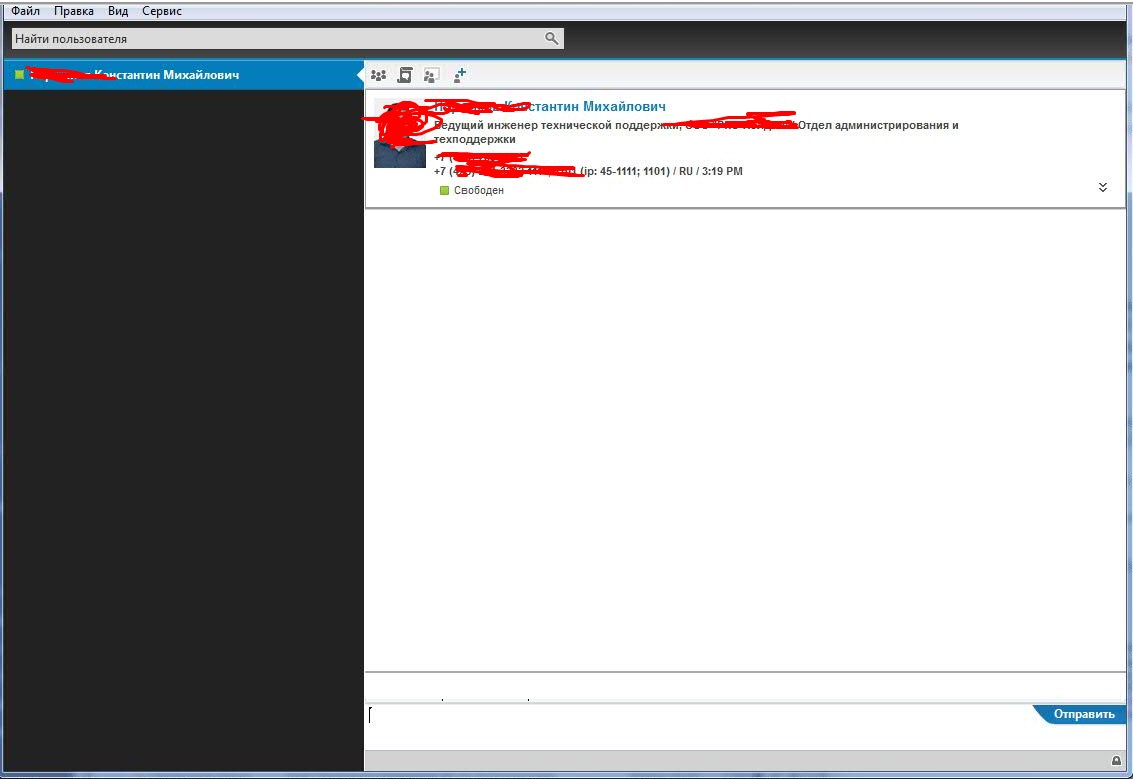The width and height of the screenshot is (1133, 779).
Task: Click the screen-sharing users toolbar icon
Action: pyautogui.click(x=431, y=74)
